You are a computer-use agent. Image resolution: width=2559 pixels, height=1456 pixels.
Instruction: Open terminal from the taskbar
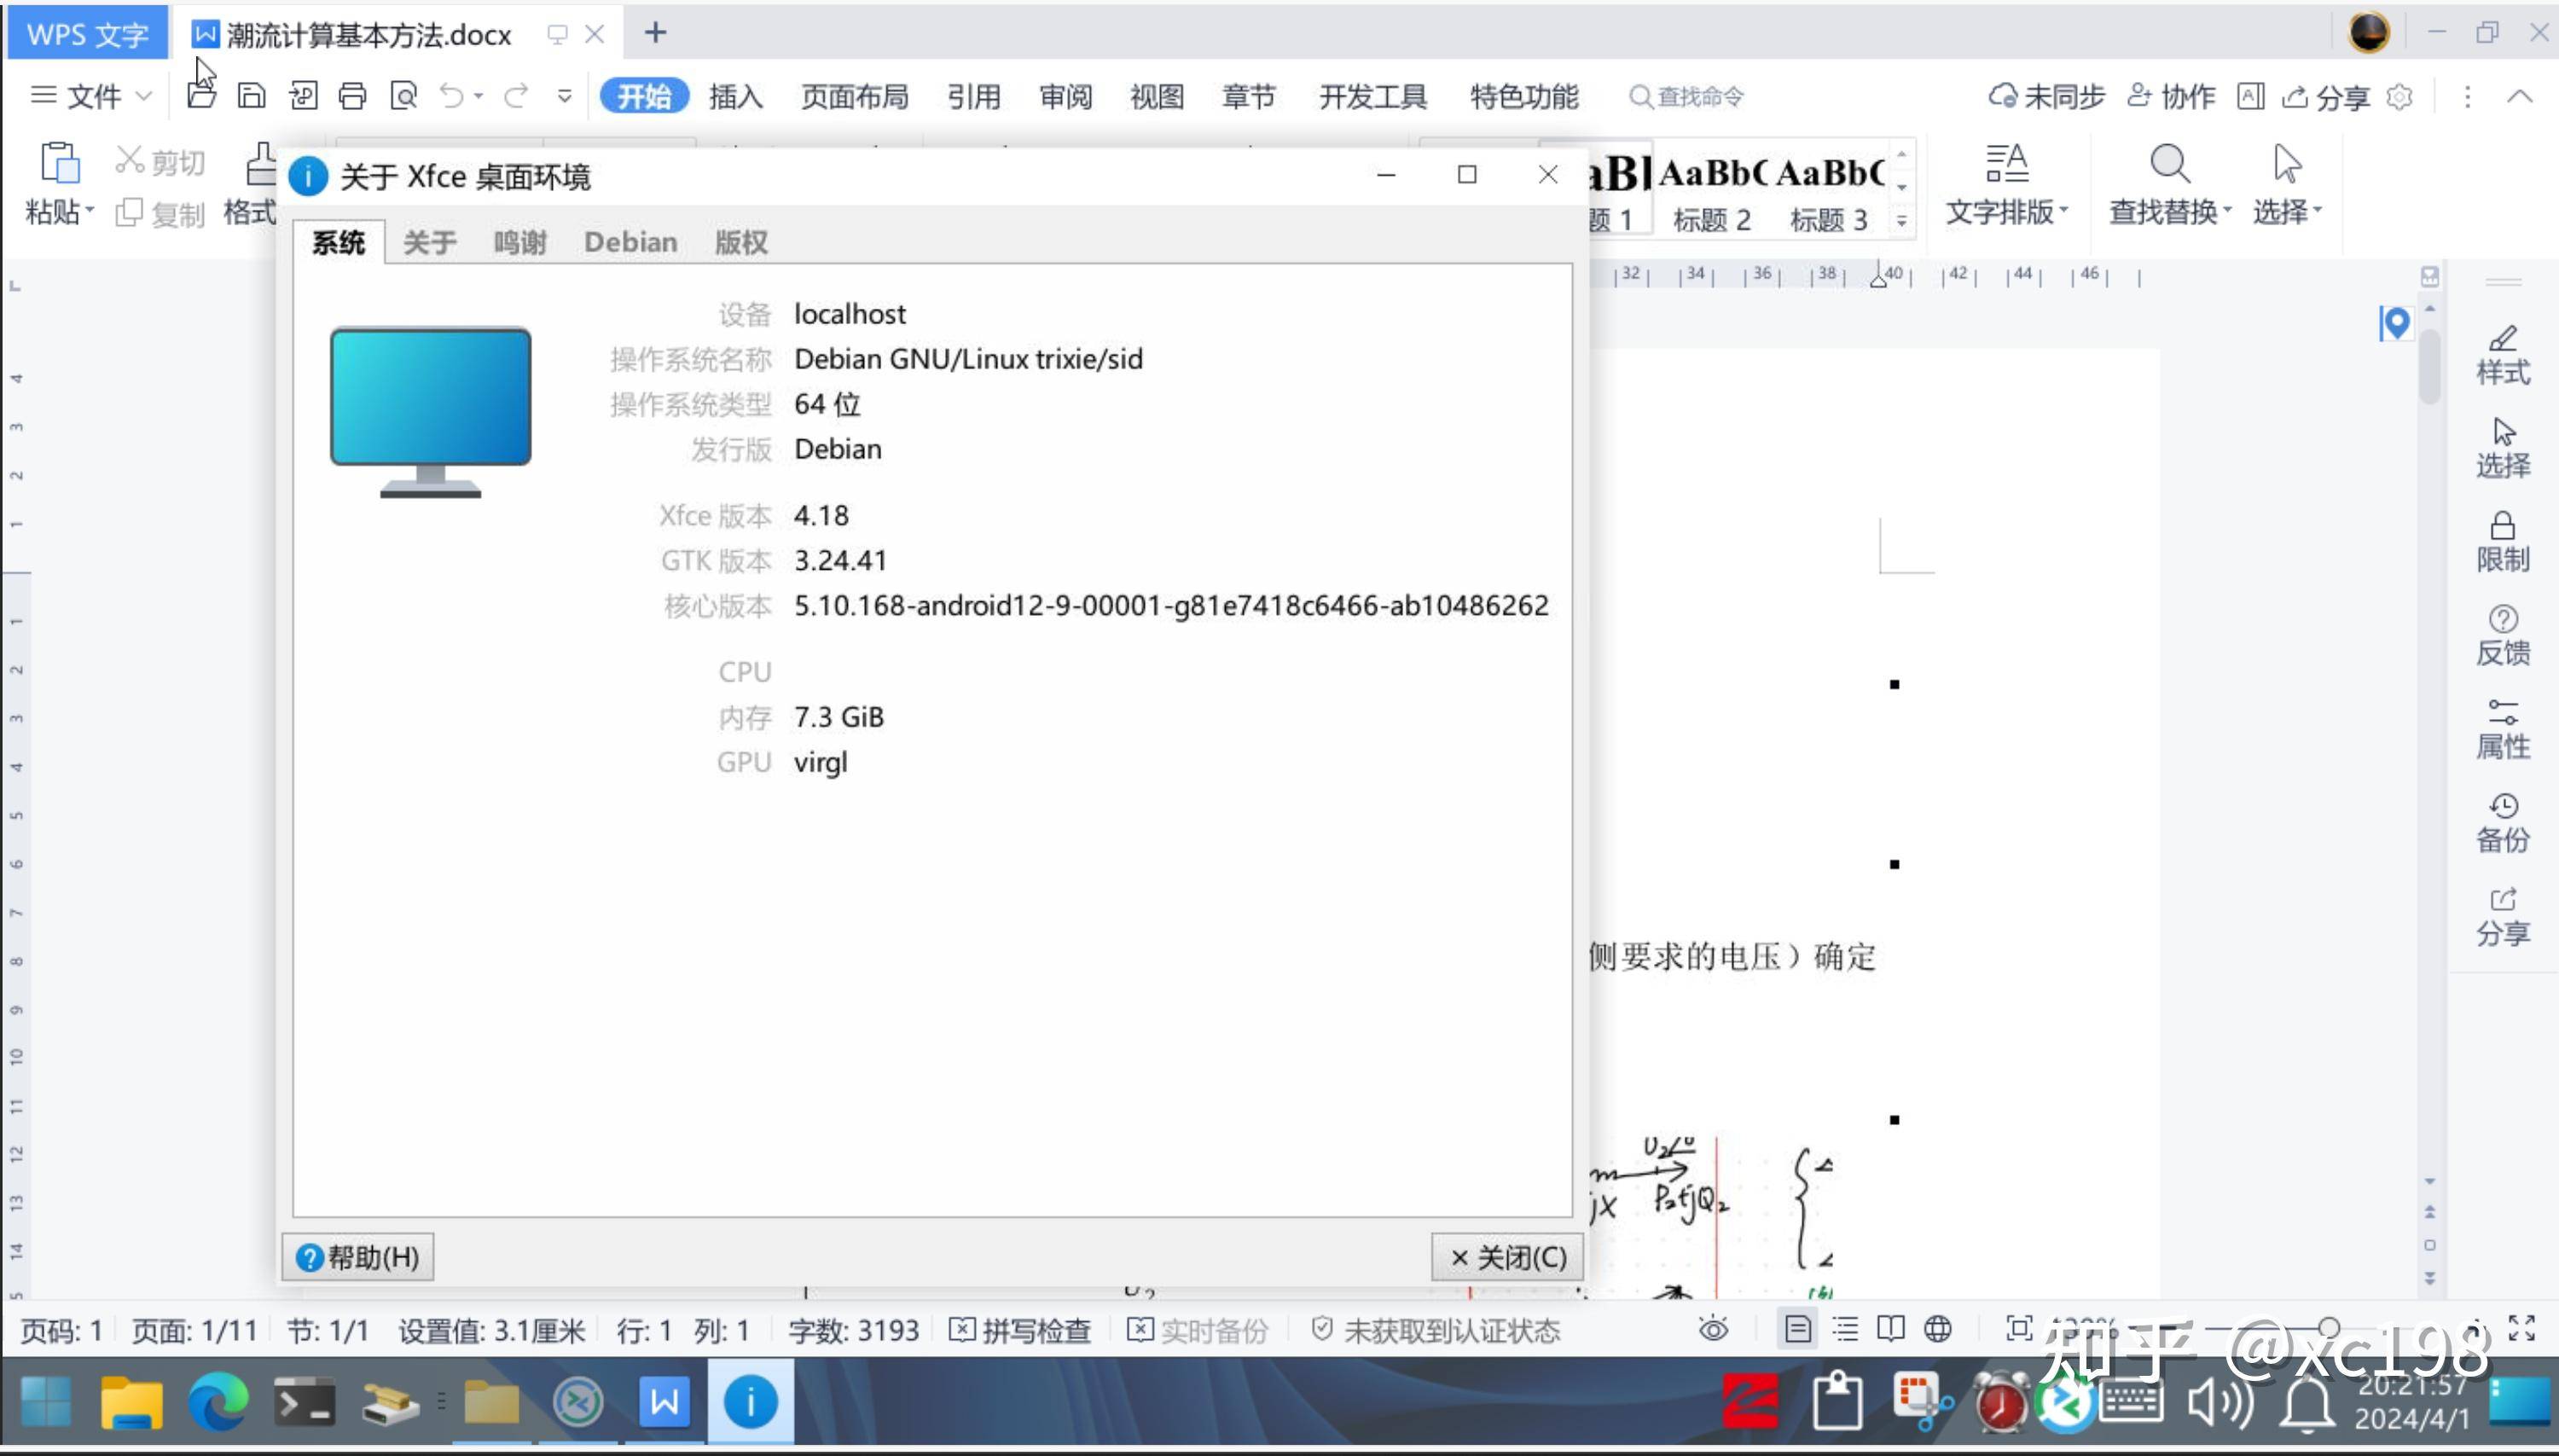click(x=304, y=1403)
